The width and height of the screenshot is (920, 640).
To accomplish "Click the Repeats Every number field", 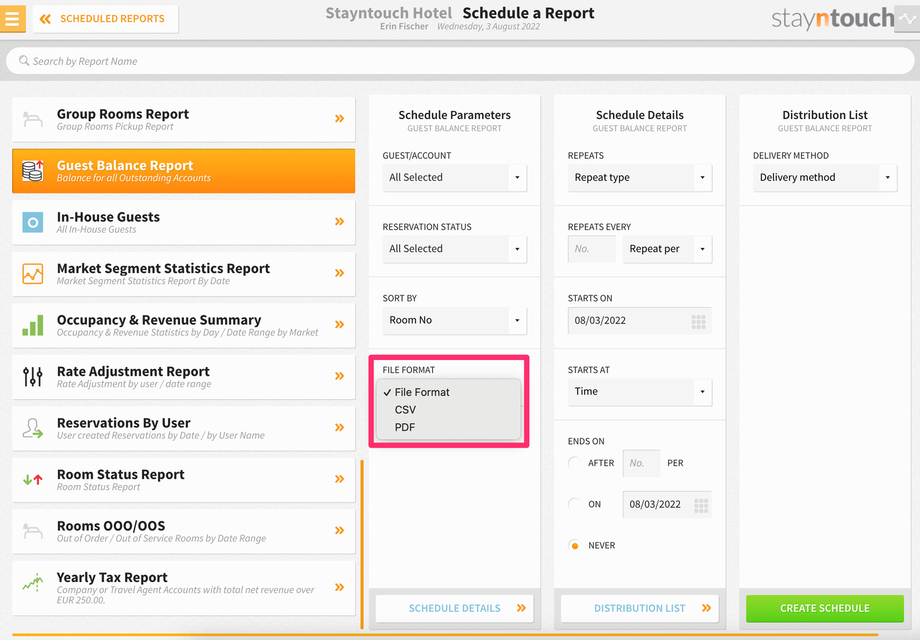I will coord(591,249).
